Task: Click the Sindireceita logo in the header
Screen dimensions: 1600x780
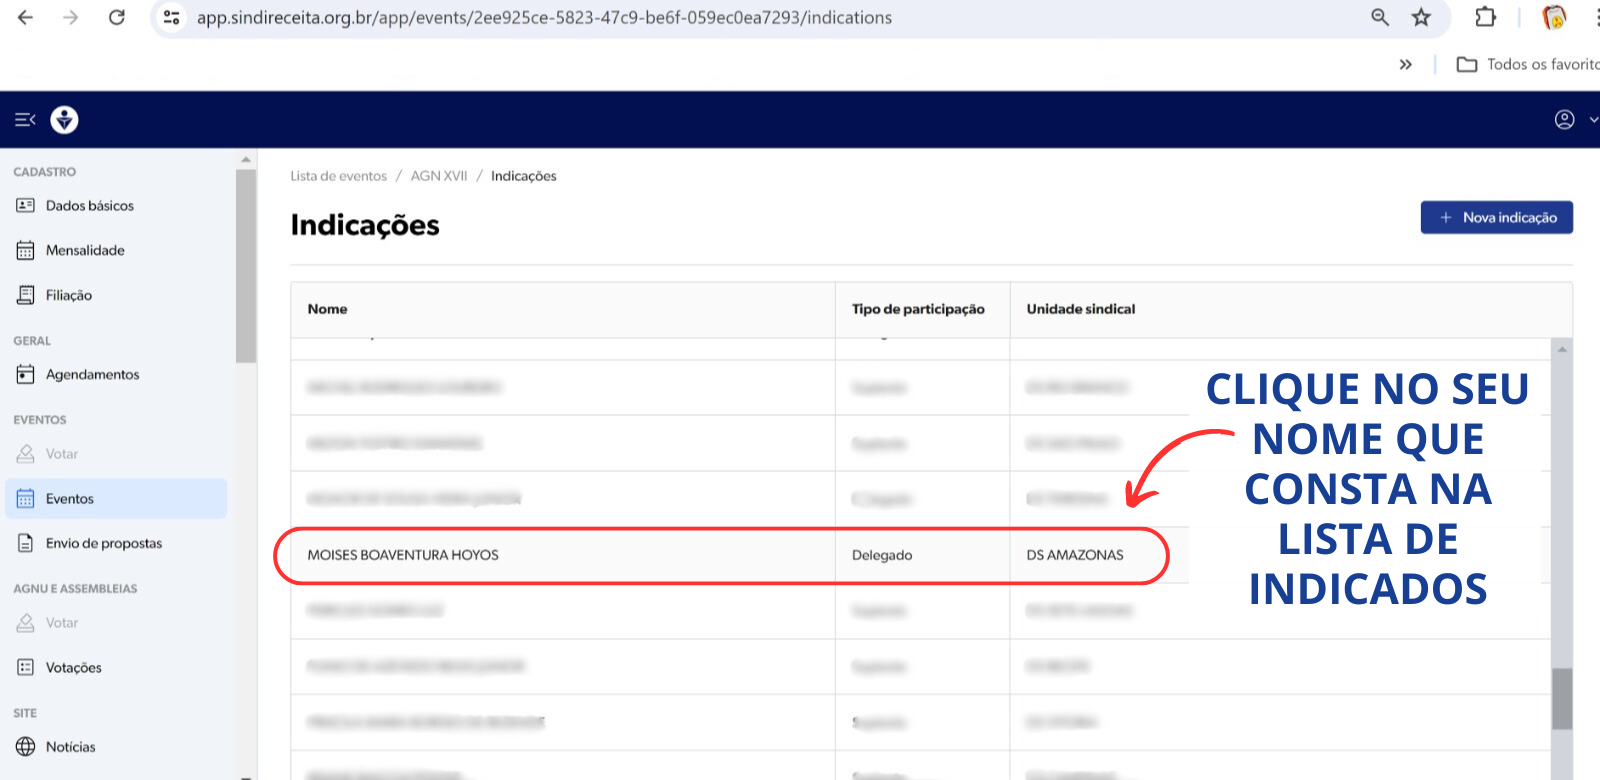Action: click(65, 120)
